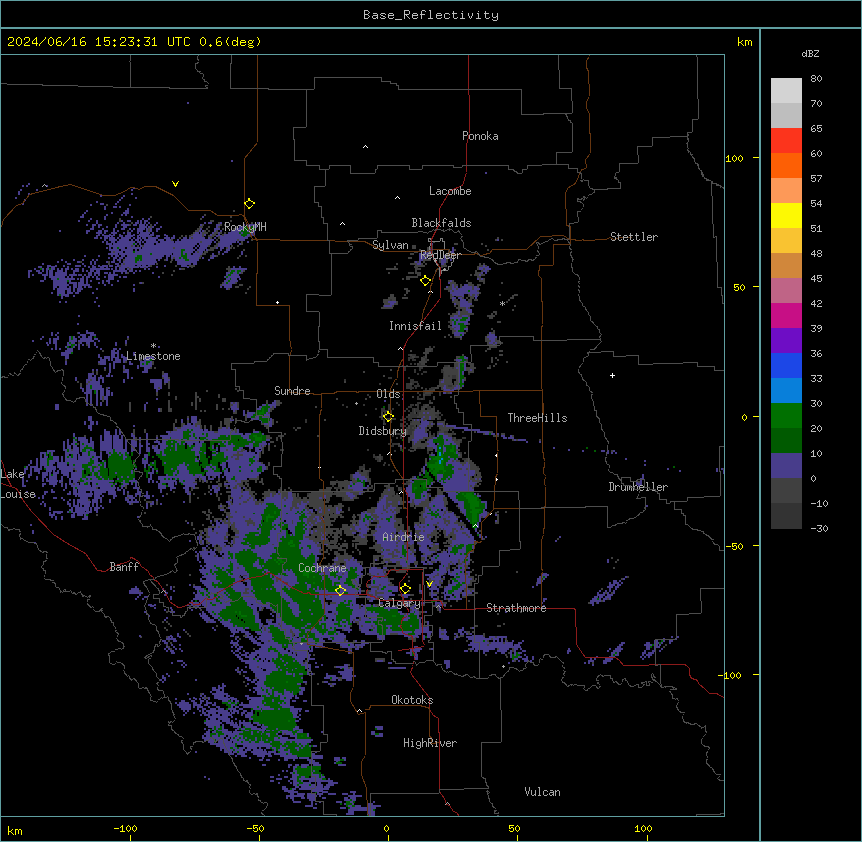The width and height of the screenshot is (862, 842).
Task: Click the Lake Louise label
Action: pos(16,484)
